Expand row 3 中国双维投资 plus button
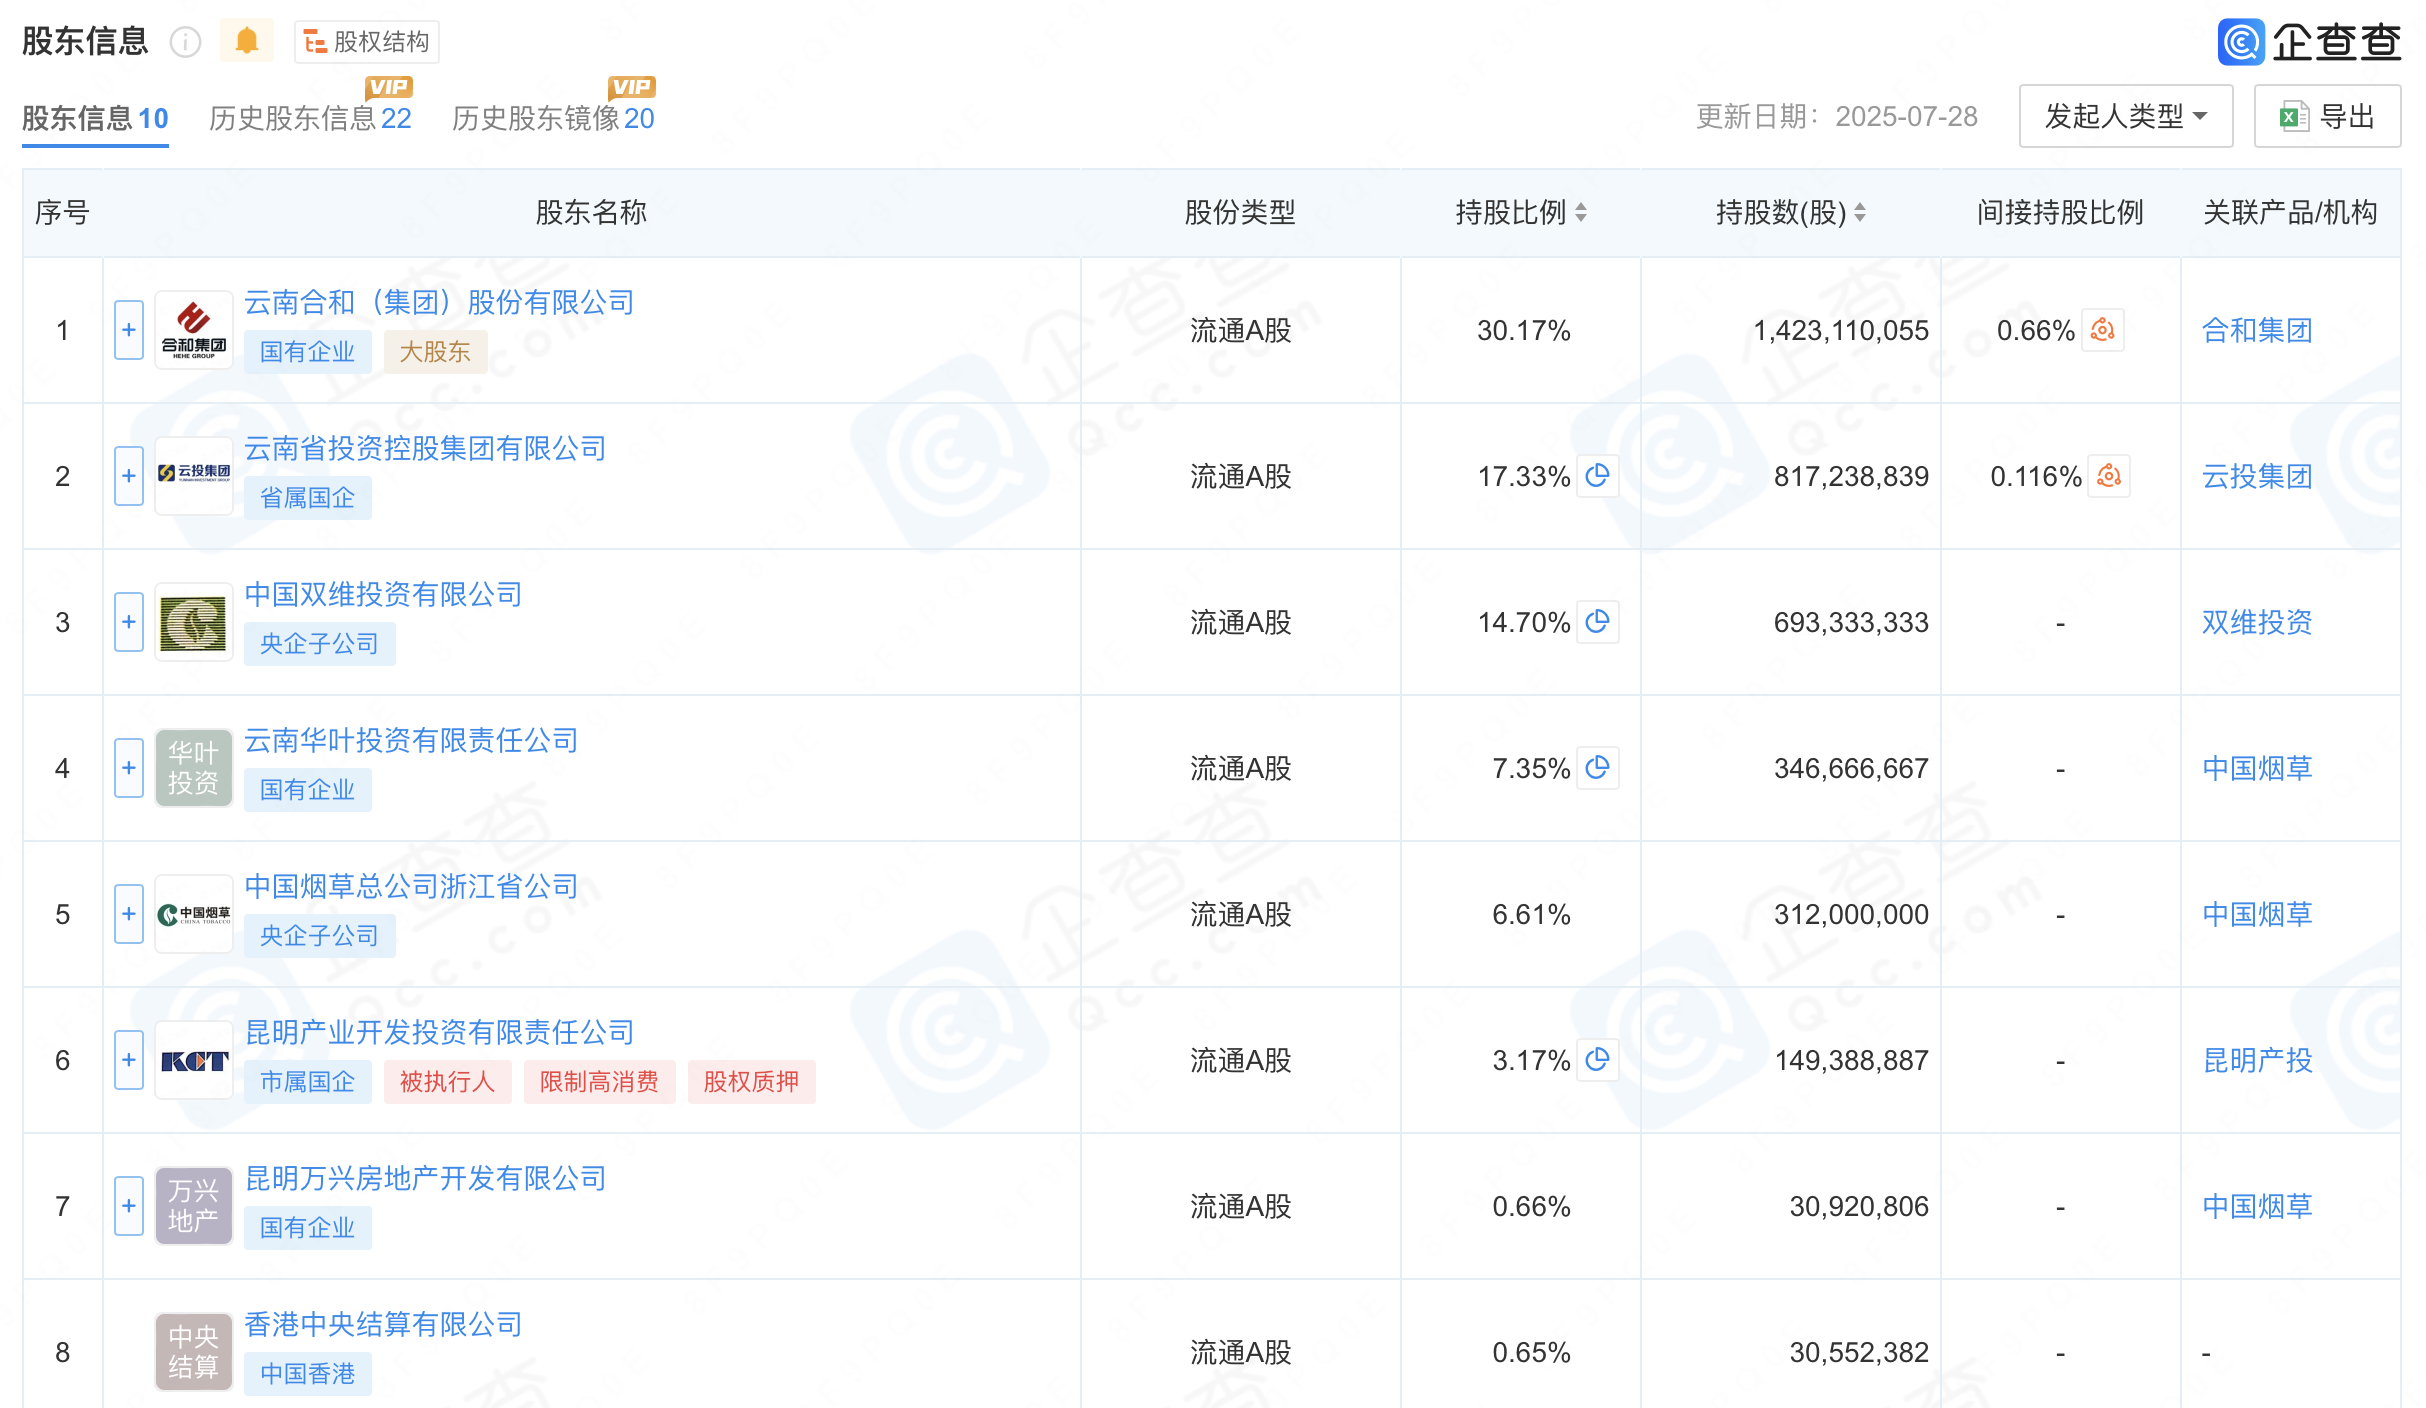Screen dimensions: 2426x1408 [x=129, y=622]
